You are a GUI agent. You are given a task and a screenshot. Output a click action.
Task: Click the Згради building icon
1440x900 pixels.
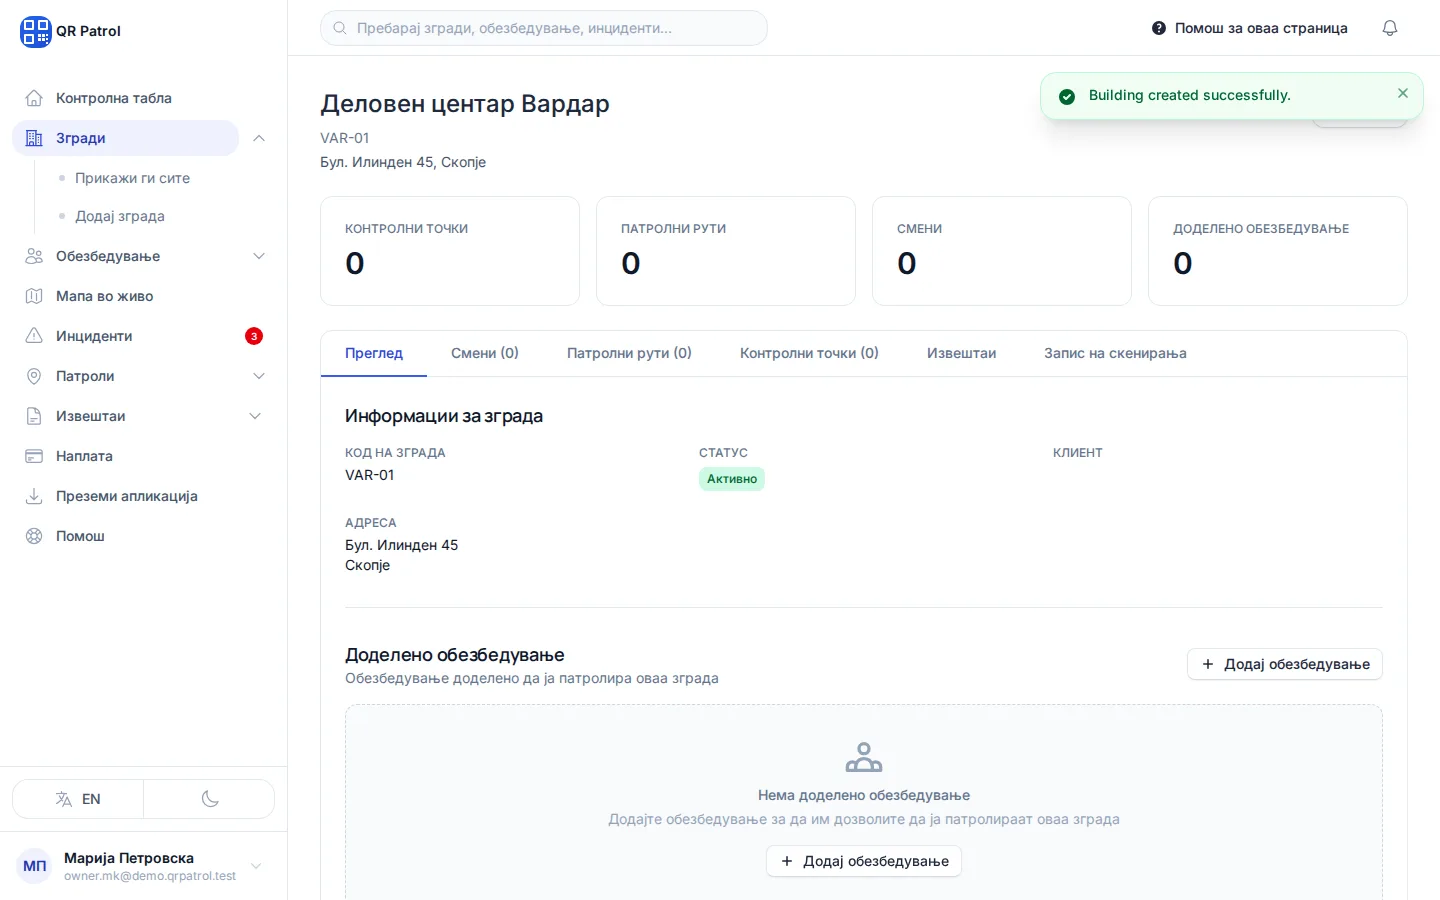click(x=34, y=138)
